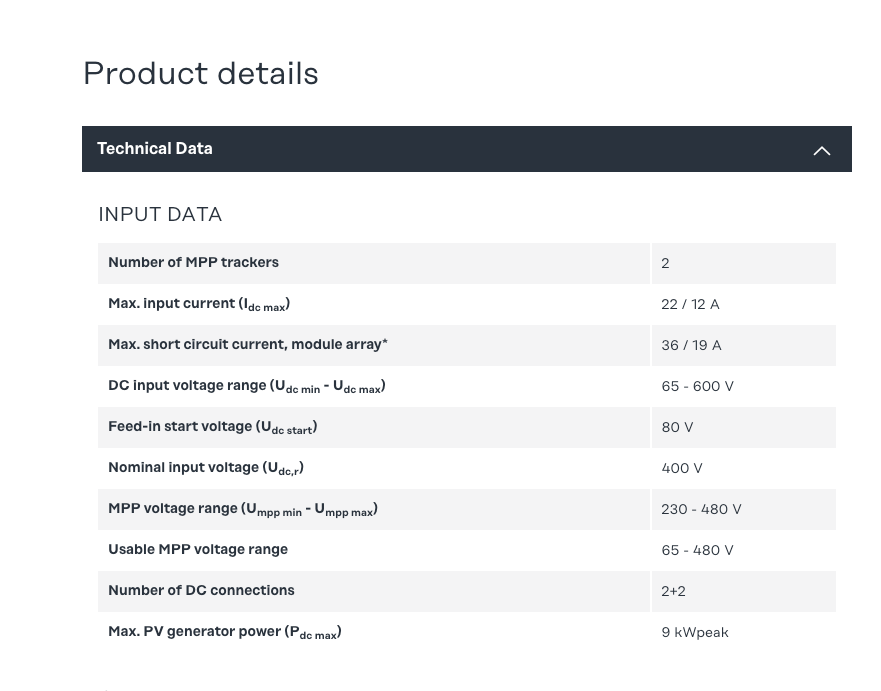
Task: Click the Technical Data accordion header
Action: (155, 149)
